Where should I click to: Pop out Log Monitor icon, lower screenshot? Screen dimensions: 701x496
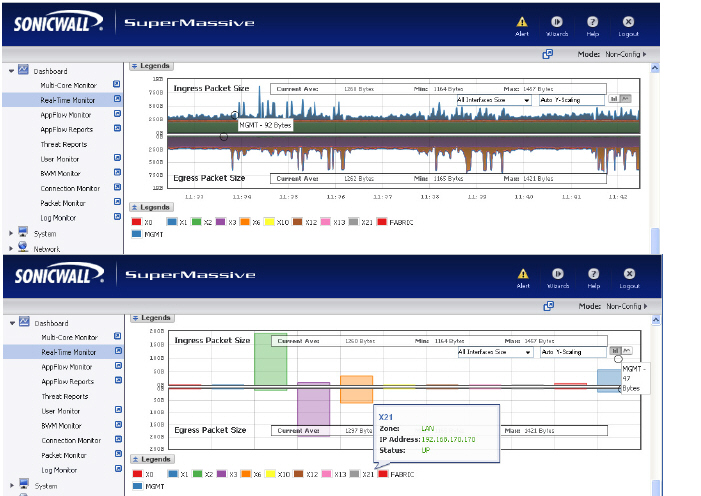tap(118, 469)
